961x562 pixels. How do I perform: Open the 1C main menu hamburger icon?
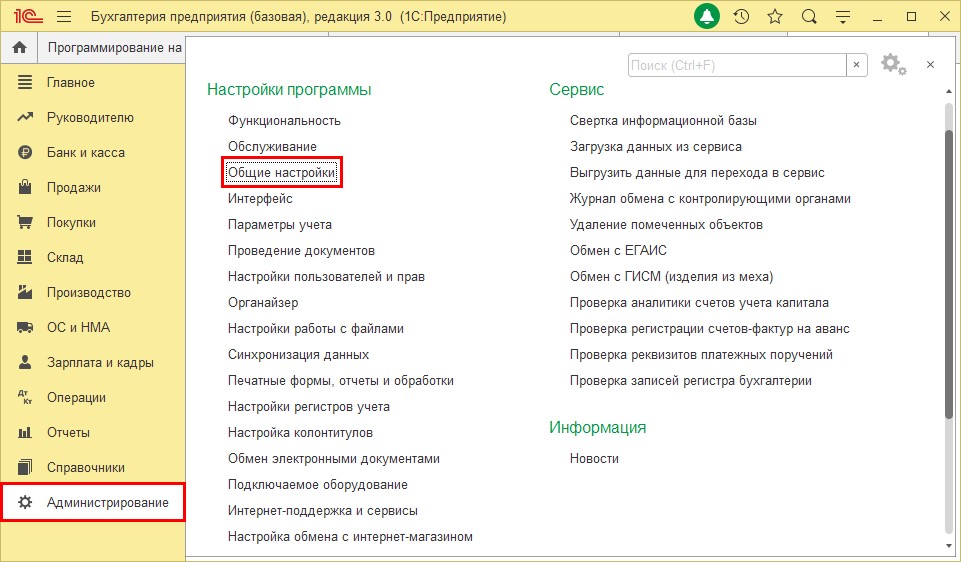tap(64, 17)
